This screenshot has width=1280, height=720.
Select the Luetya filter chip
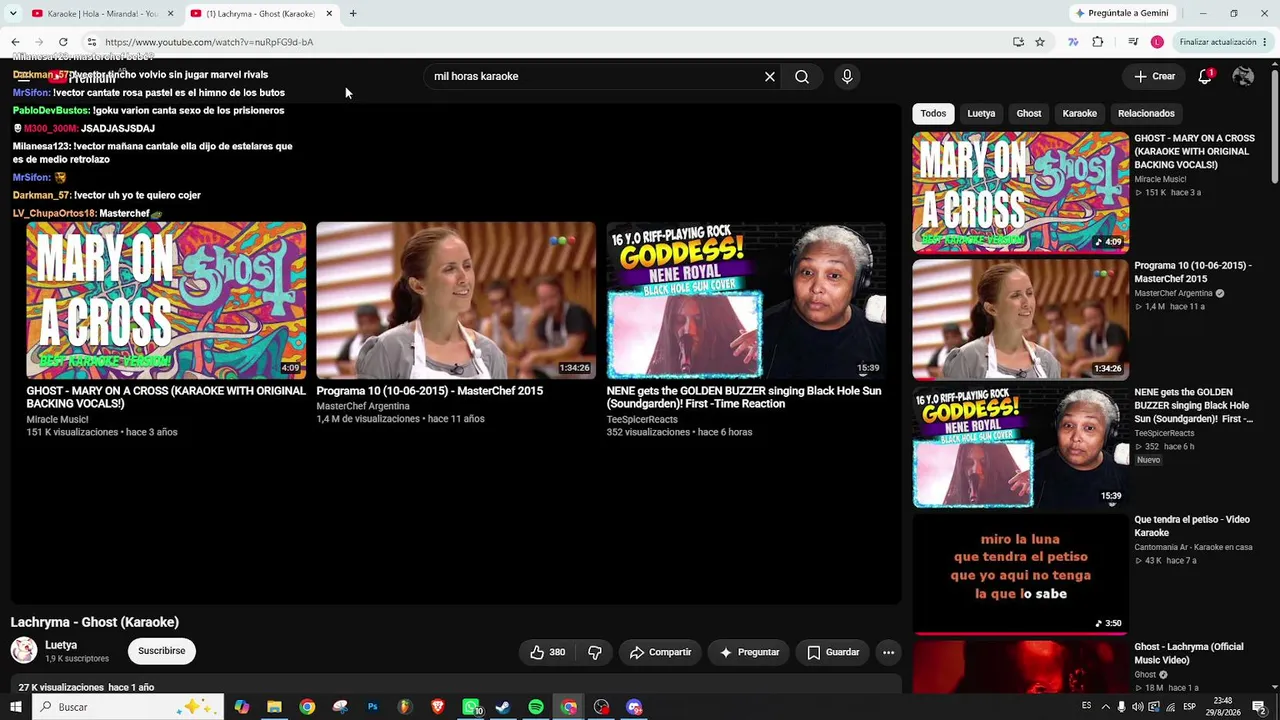[x=981, y=113]
